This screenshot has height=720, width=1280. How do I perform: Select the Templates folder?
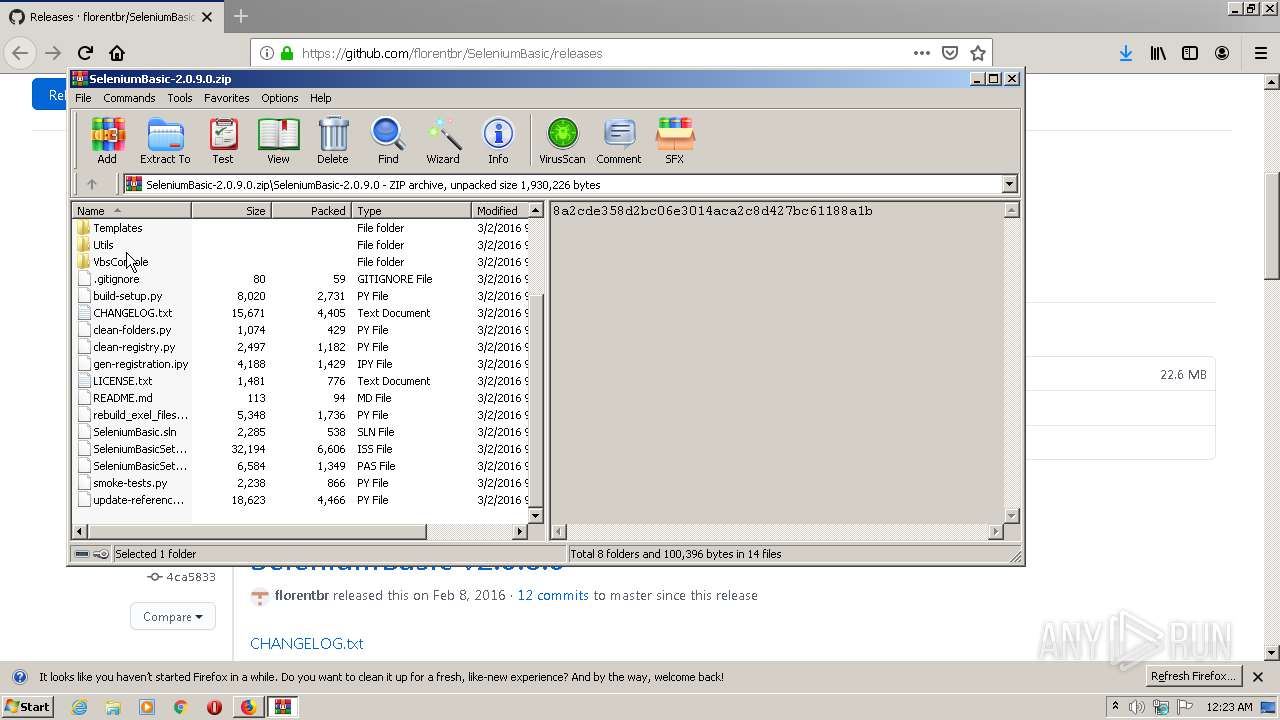tap(117, 228)
